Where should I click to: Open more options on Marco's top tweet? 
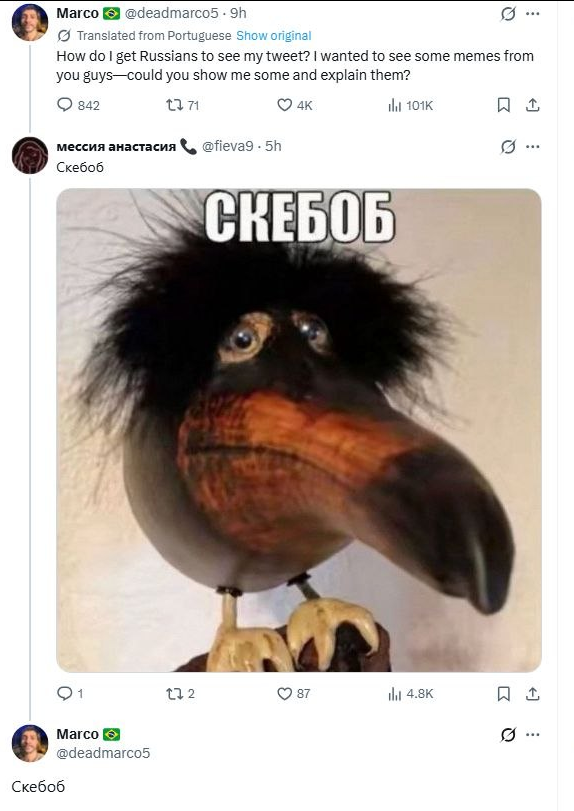533,14
